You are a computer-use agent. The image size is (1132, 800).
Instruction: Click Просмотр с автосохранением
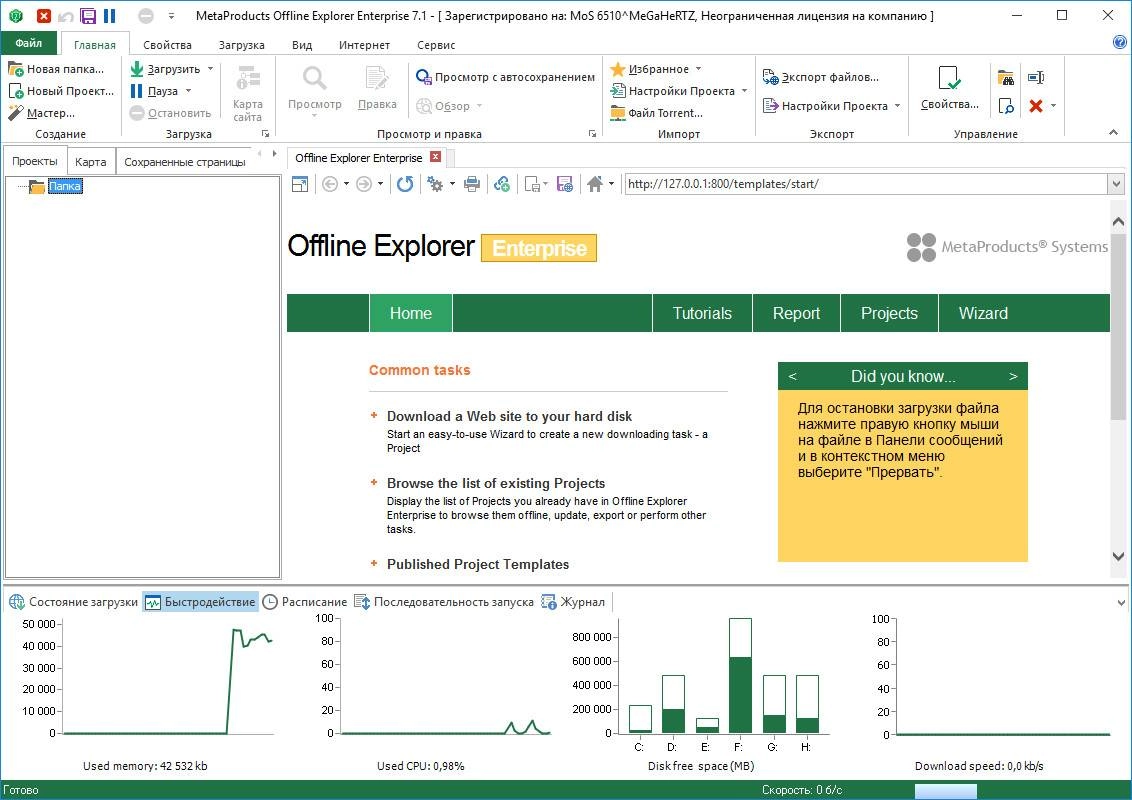click(x=505, y=77)
